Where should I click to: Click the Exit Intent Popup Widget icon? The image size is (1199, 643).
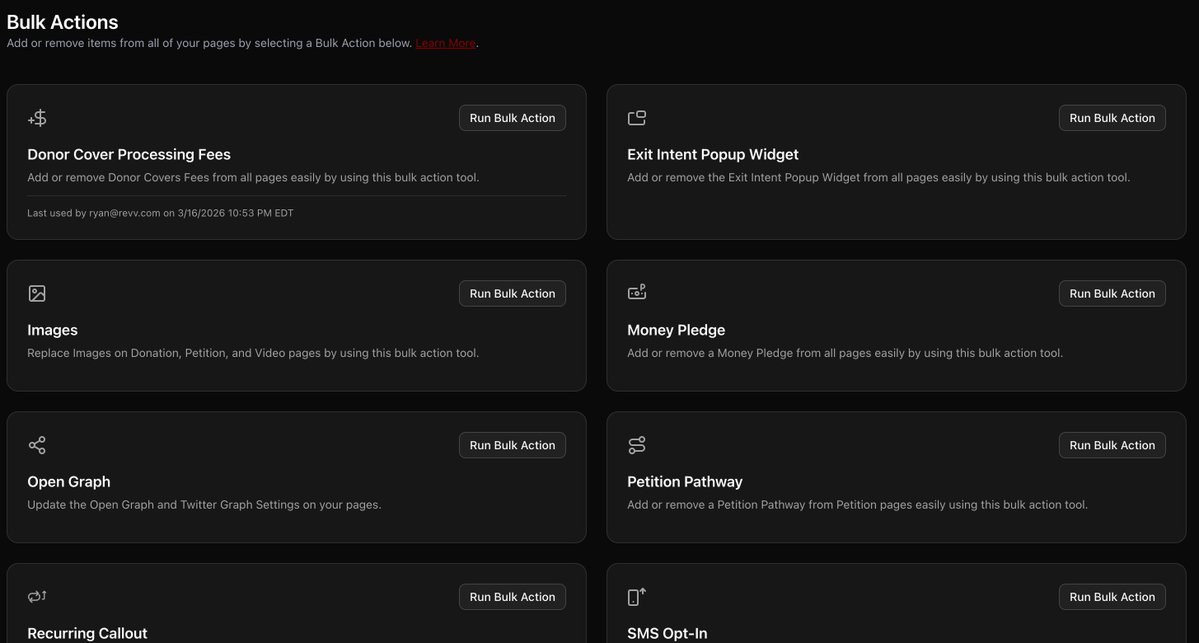click(636, 118)
